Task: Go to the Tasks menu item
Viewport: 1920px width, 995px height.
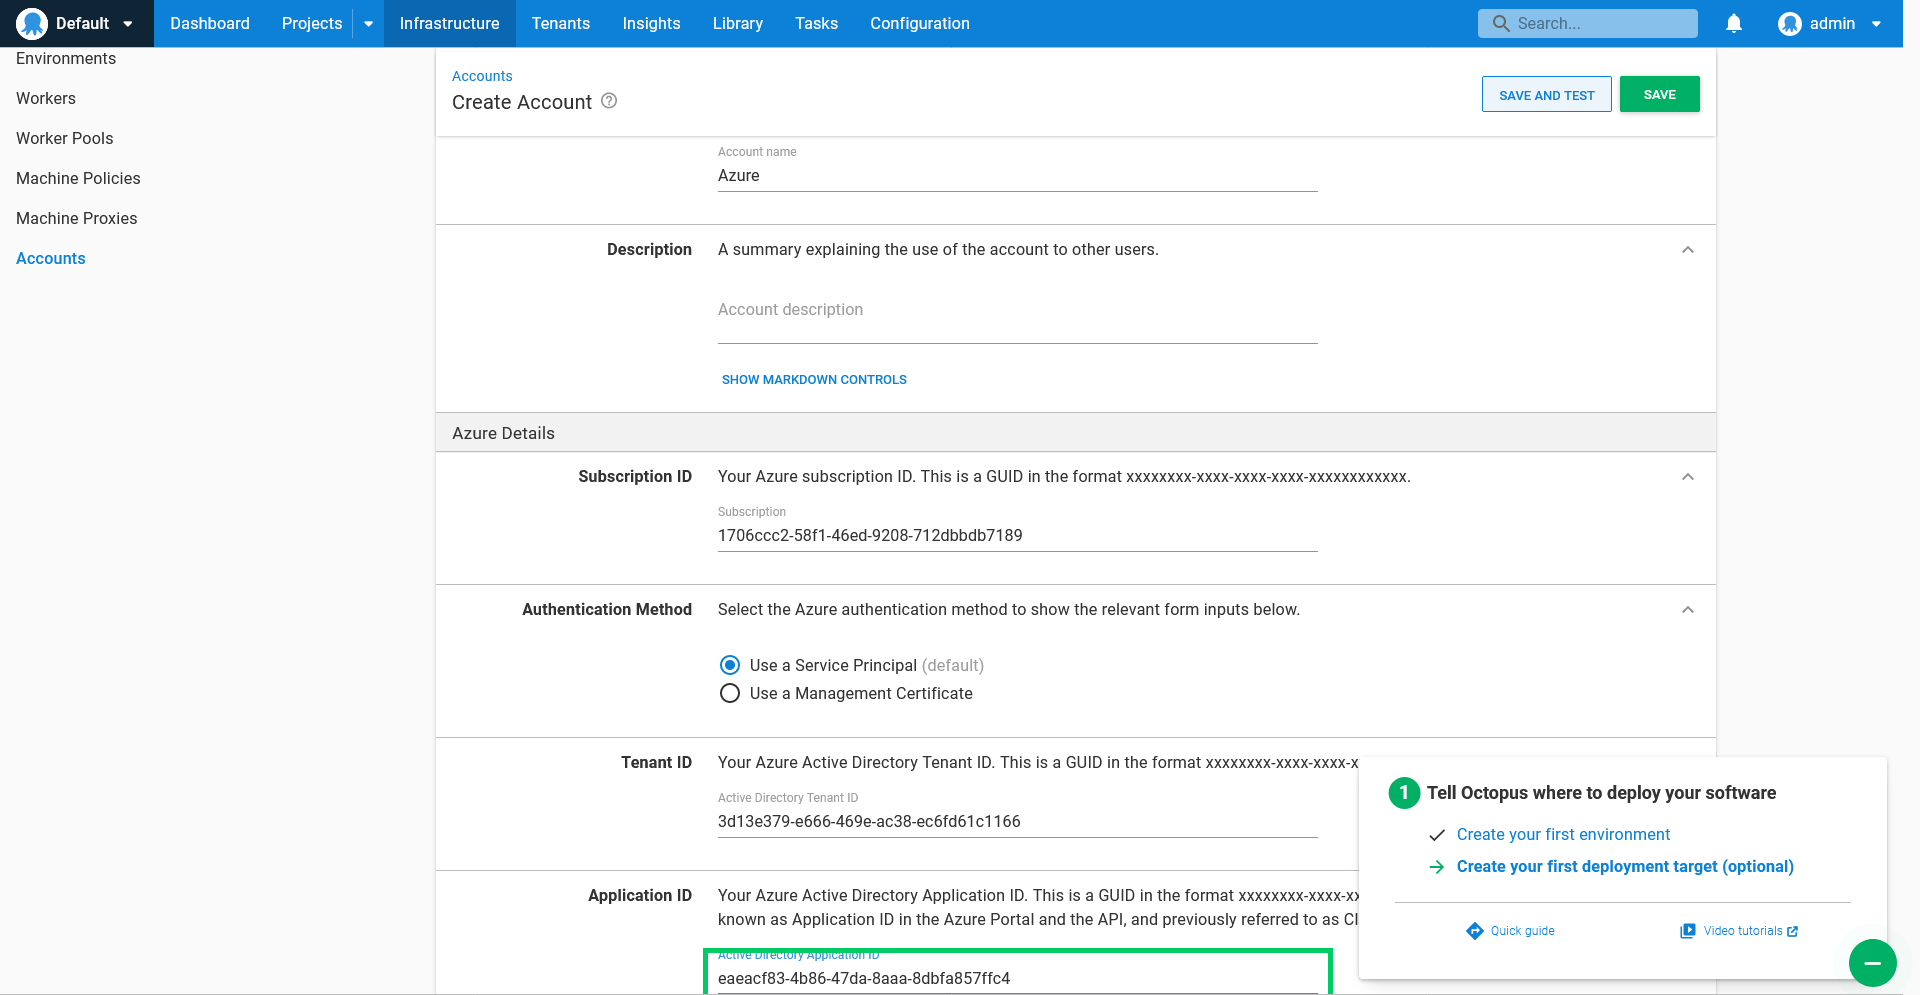Action: [x=817, y=23]
